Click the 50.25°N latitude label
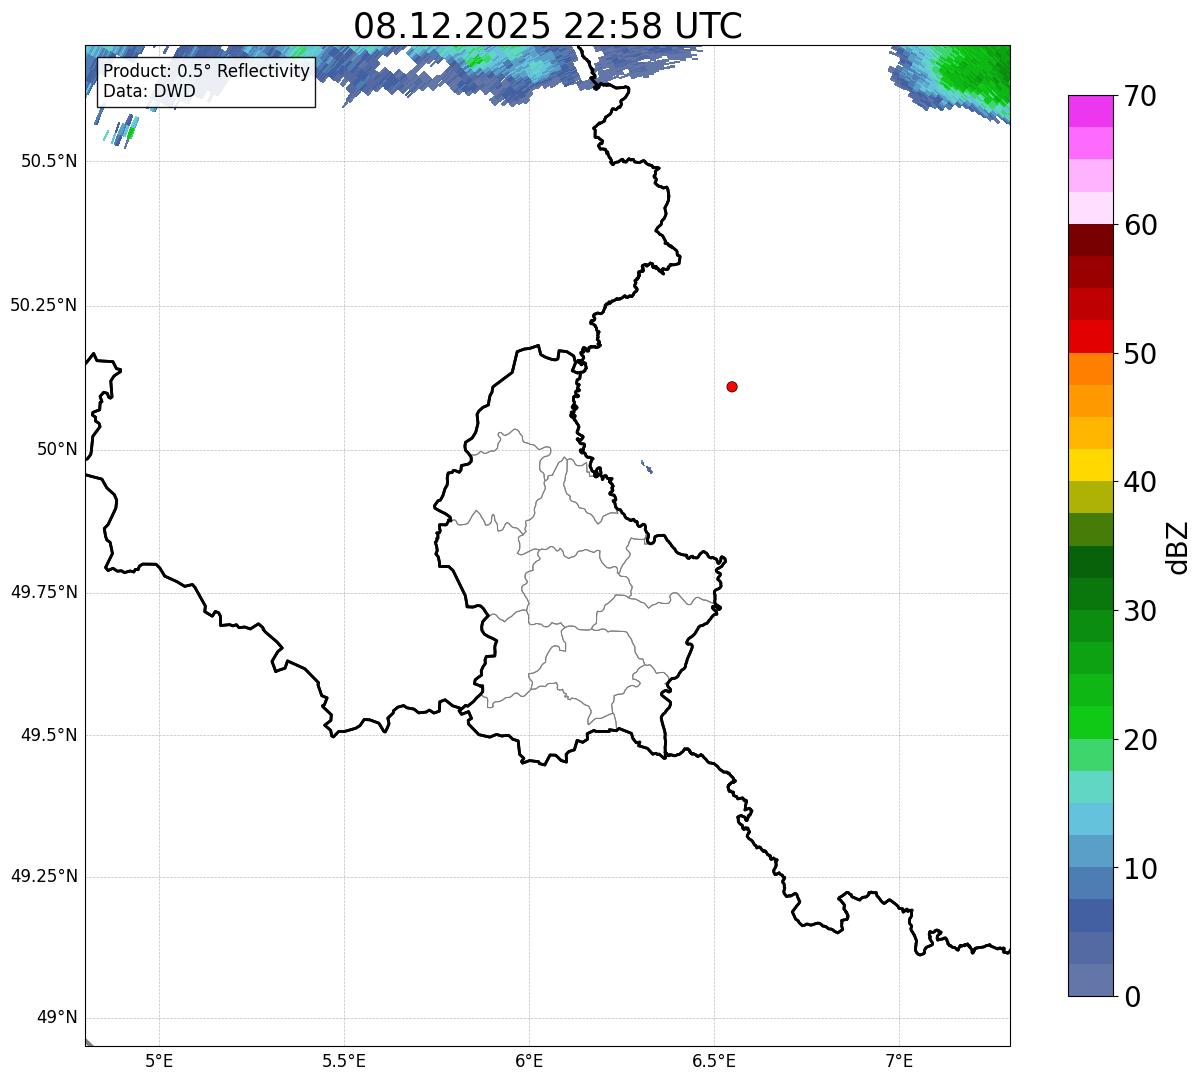 click(43, 305)
